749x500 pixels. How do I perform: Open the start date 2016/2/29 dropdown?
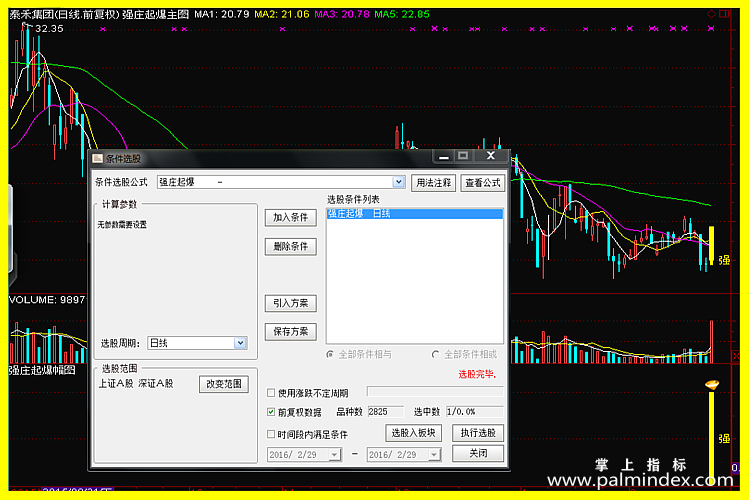(335, 455)
